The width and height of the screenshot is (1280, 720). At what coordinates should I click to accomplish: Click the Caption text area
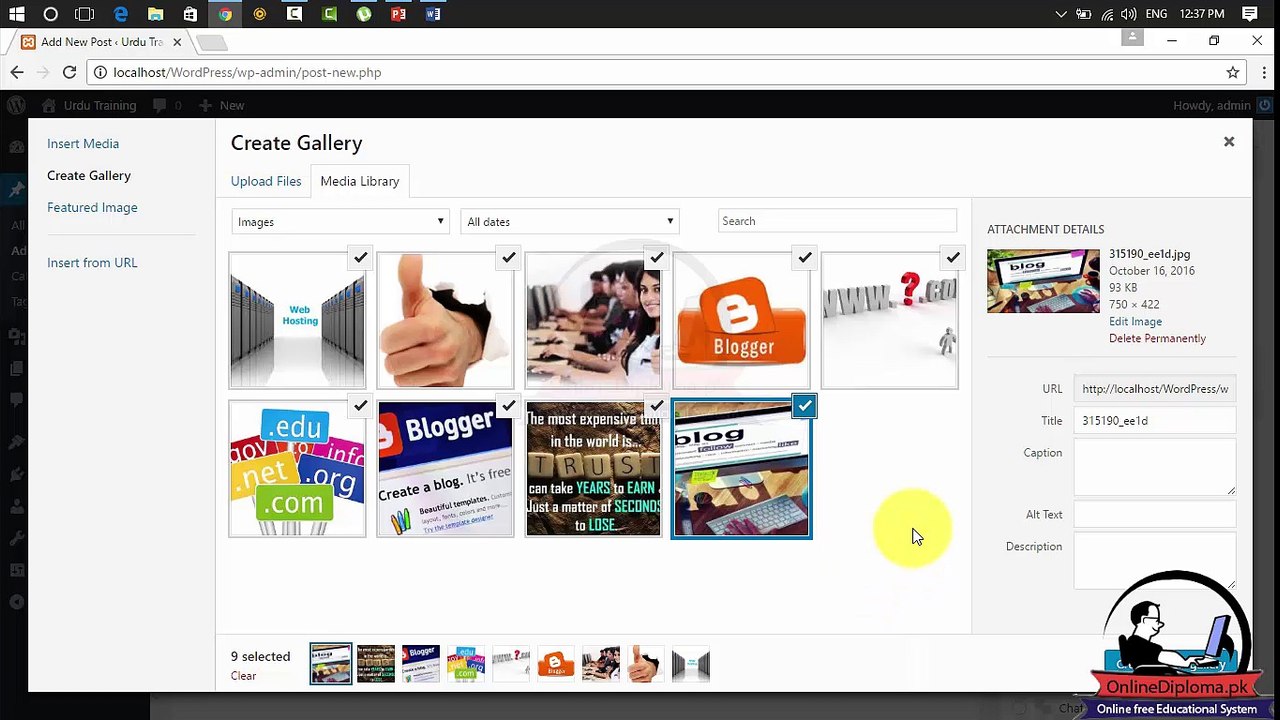point(1155,467)
